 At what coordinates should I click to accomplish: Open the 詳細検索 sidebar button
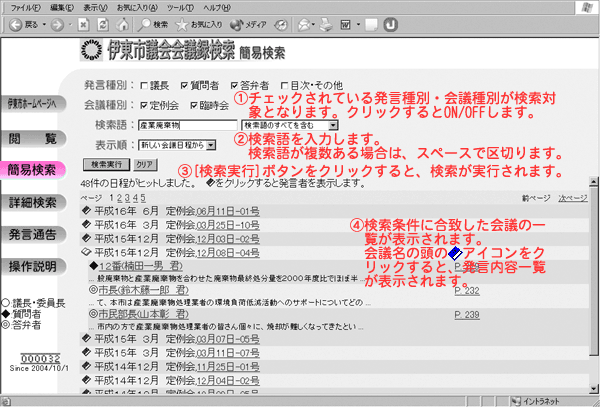[x=33, y=203]
